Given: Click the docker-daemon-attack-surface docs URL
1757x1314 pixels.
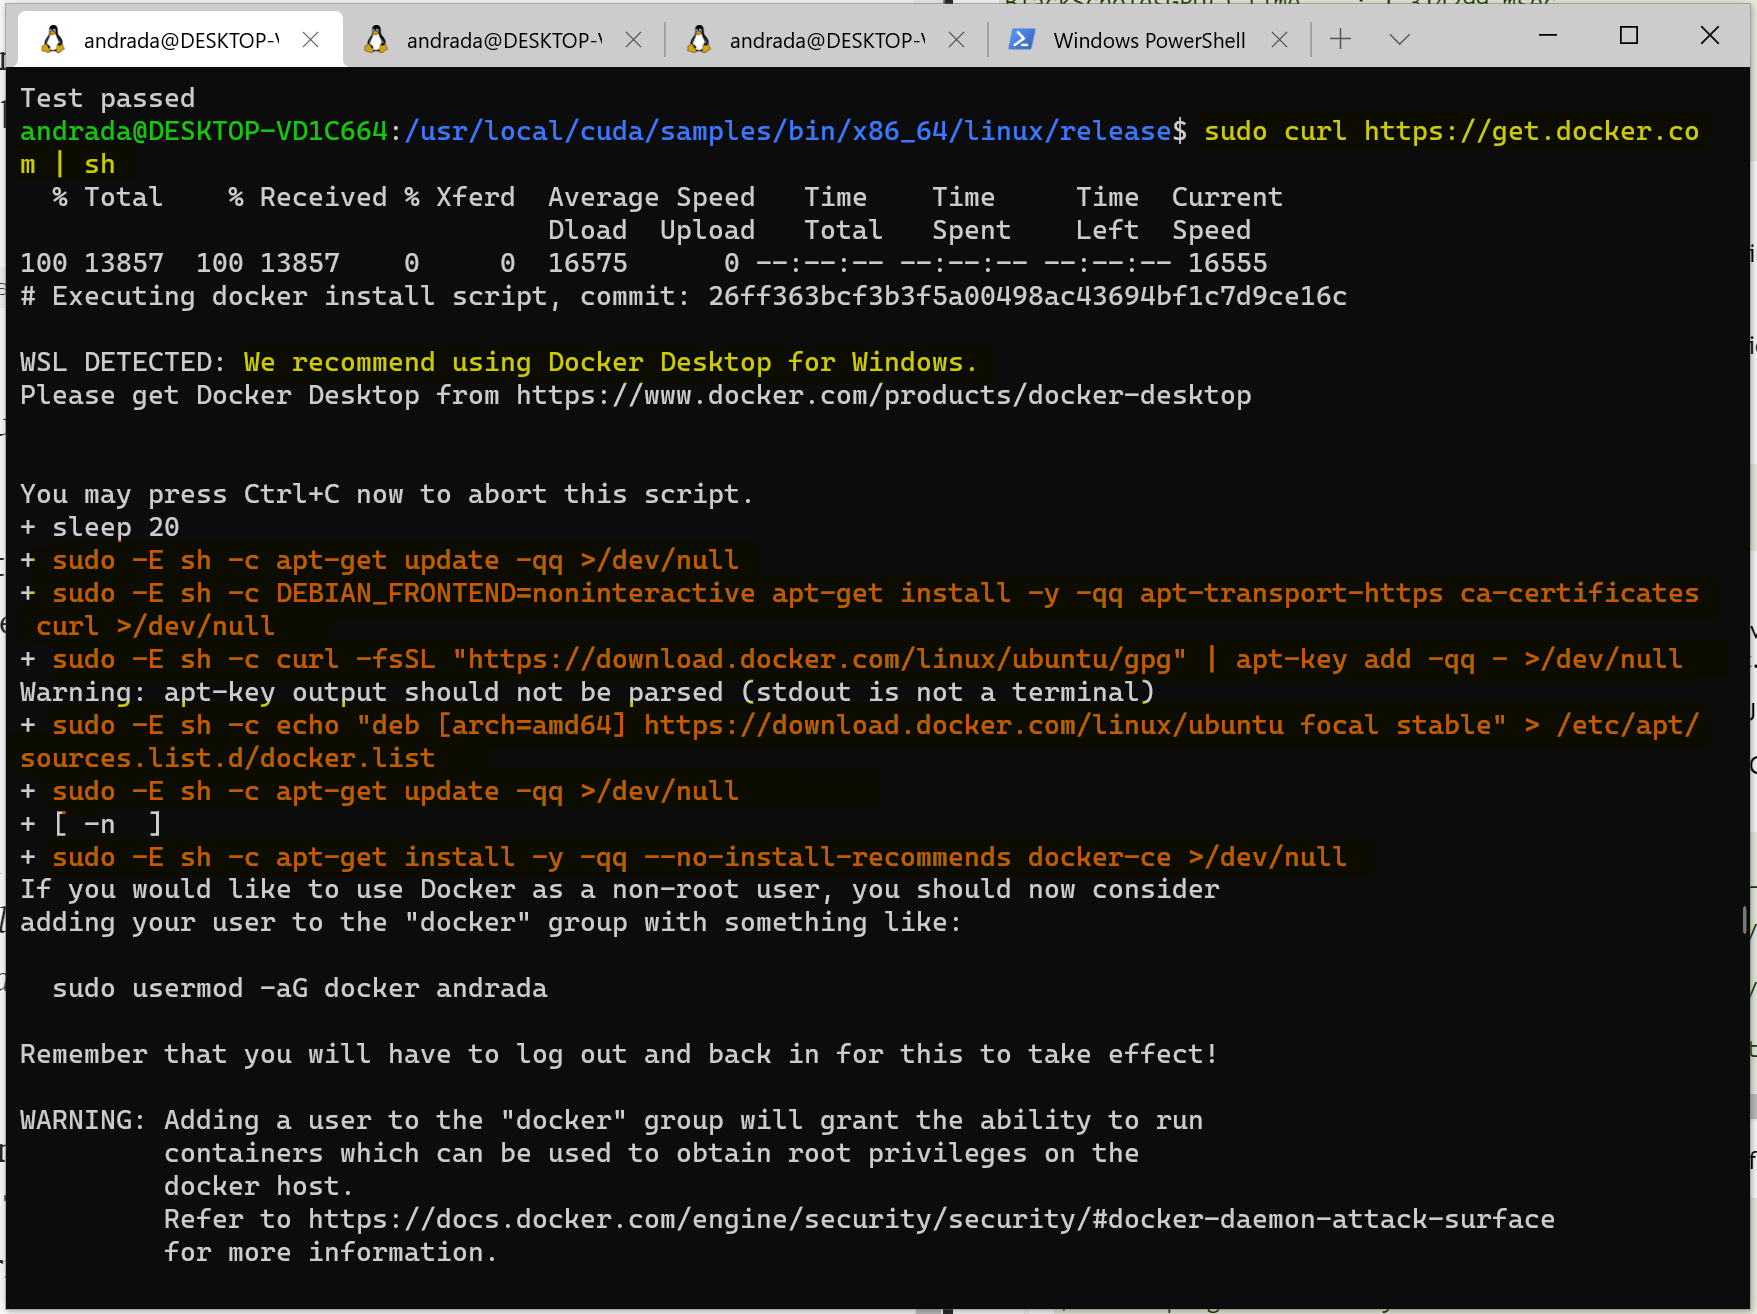Looking at the screenshot, I should coord(931,1220).
